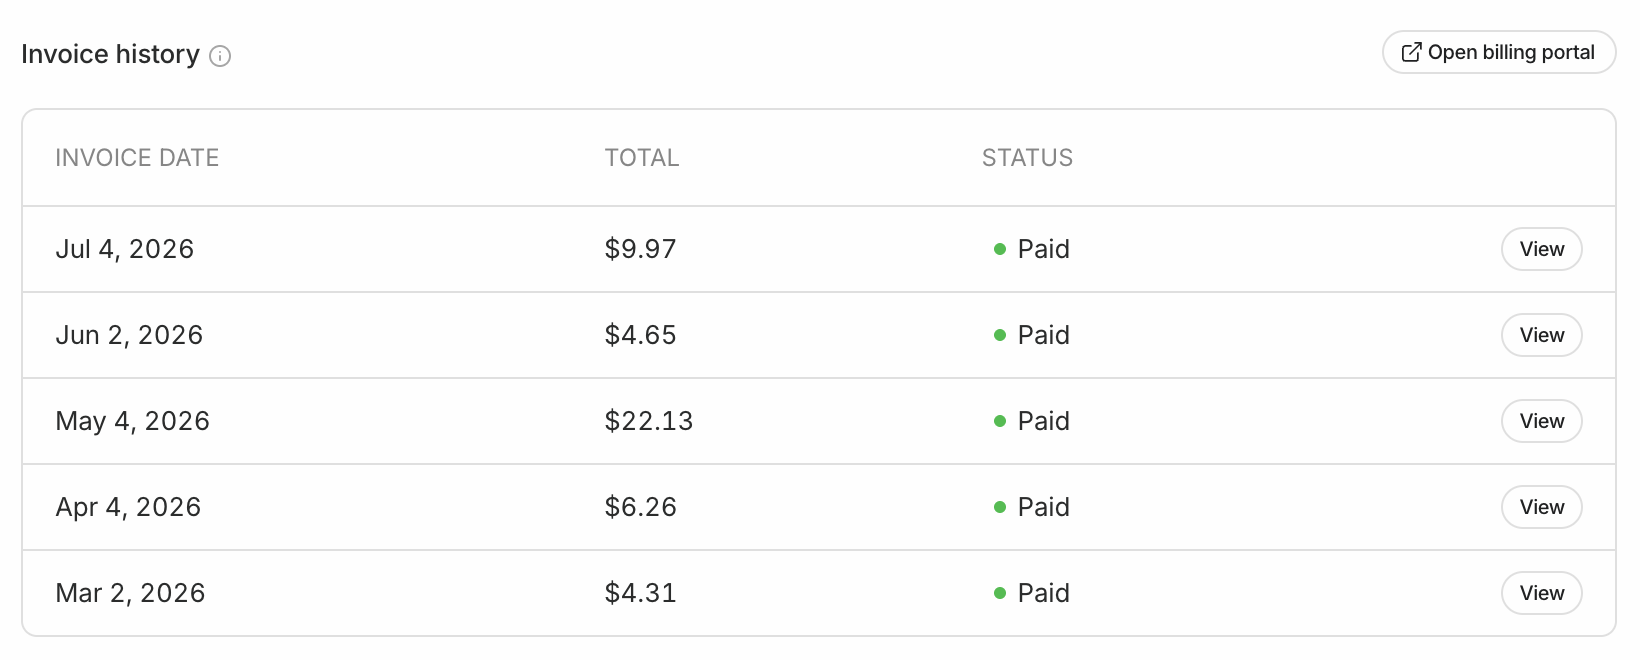This screenshot has width=1640, height=660.
Task: Click the Paid status dot on Mar 2 row
Action: 999,593
